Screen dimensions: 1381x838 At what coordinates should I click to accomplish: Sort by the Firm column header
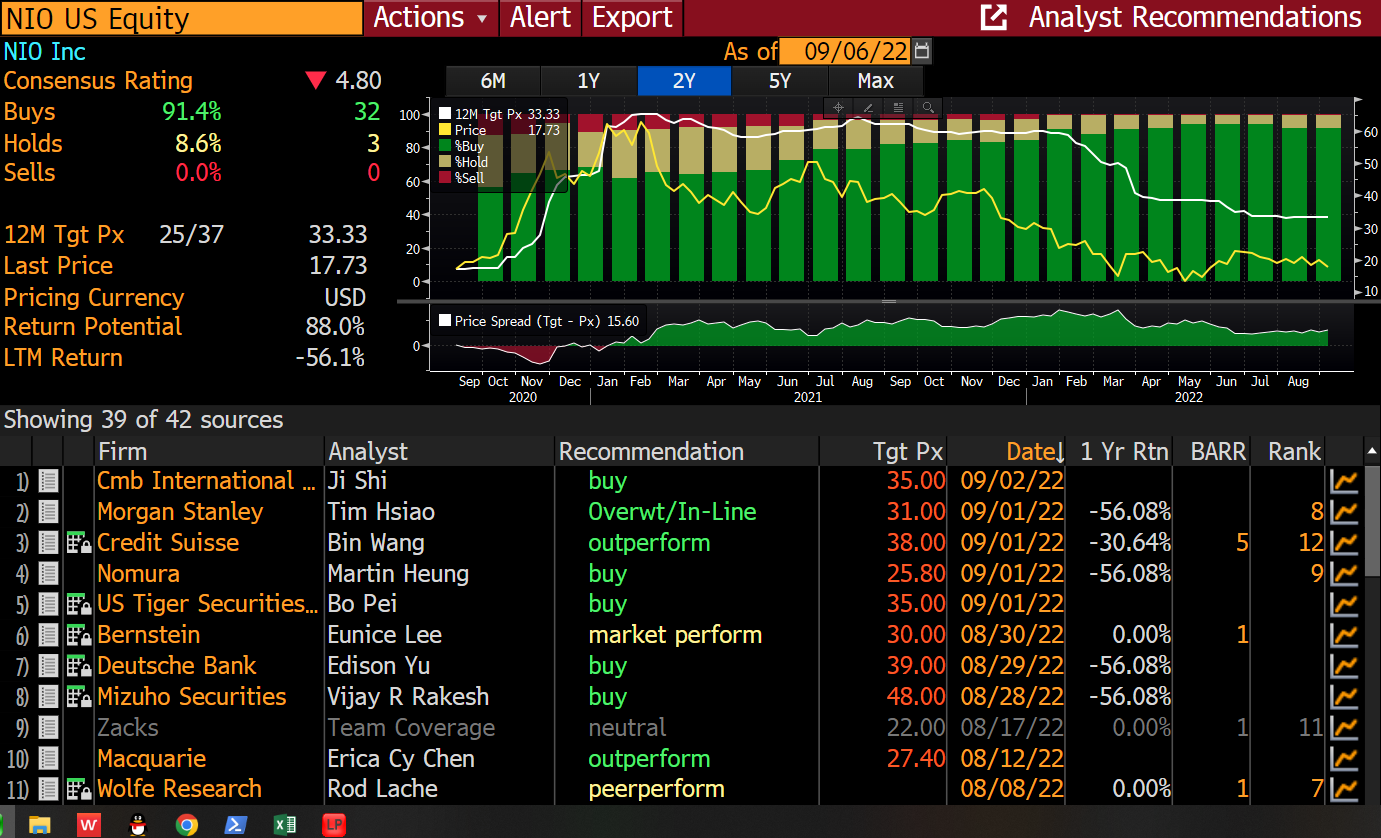point(123,452)
